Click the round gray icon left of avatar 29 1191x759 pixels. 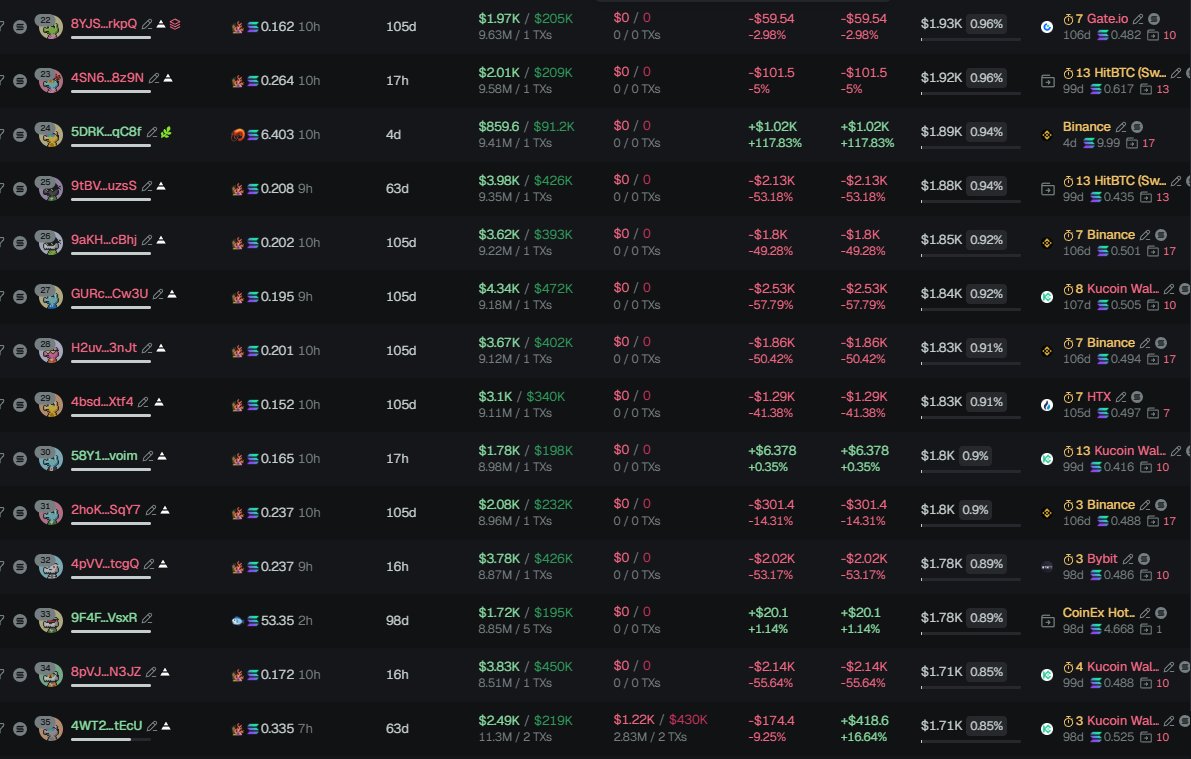(19, 404)
